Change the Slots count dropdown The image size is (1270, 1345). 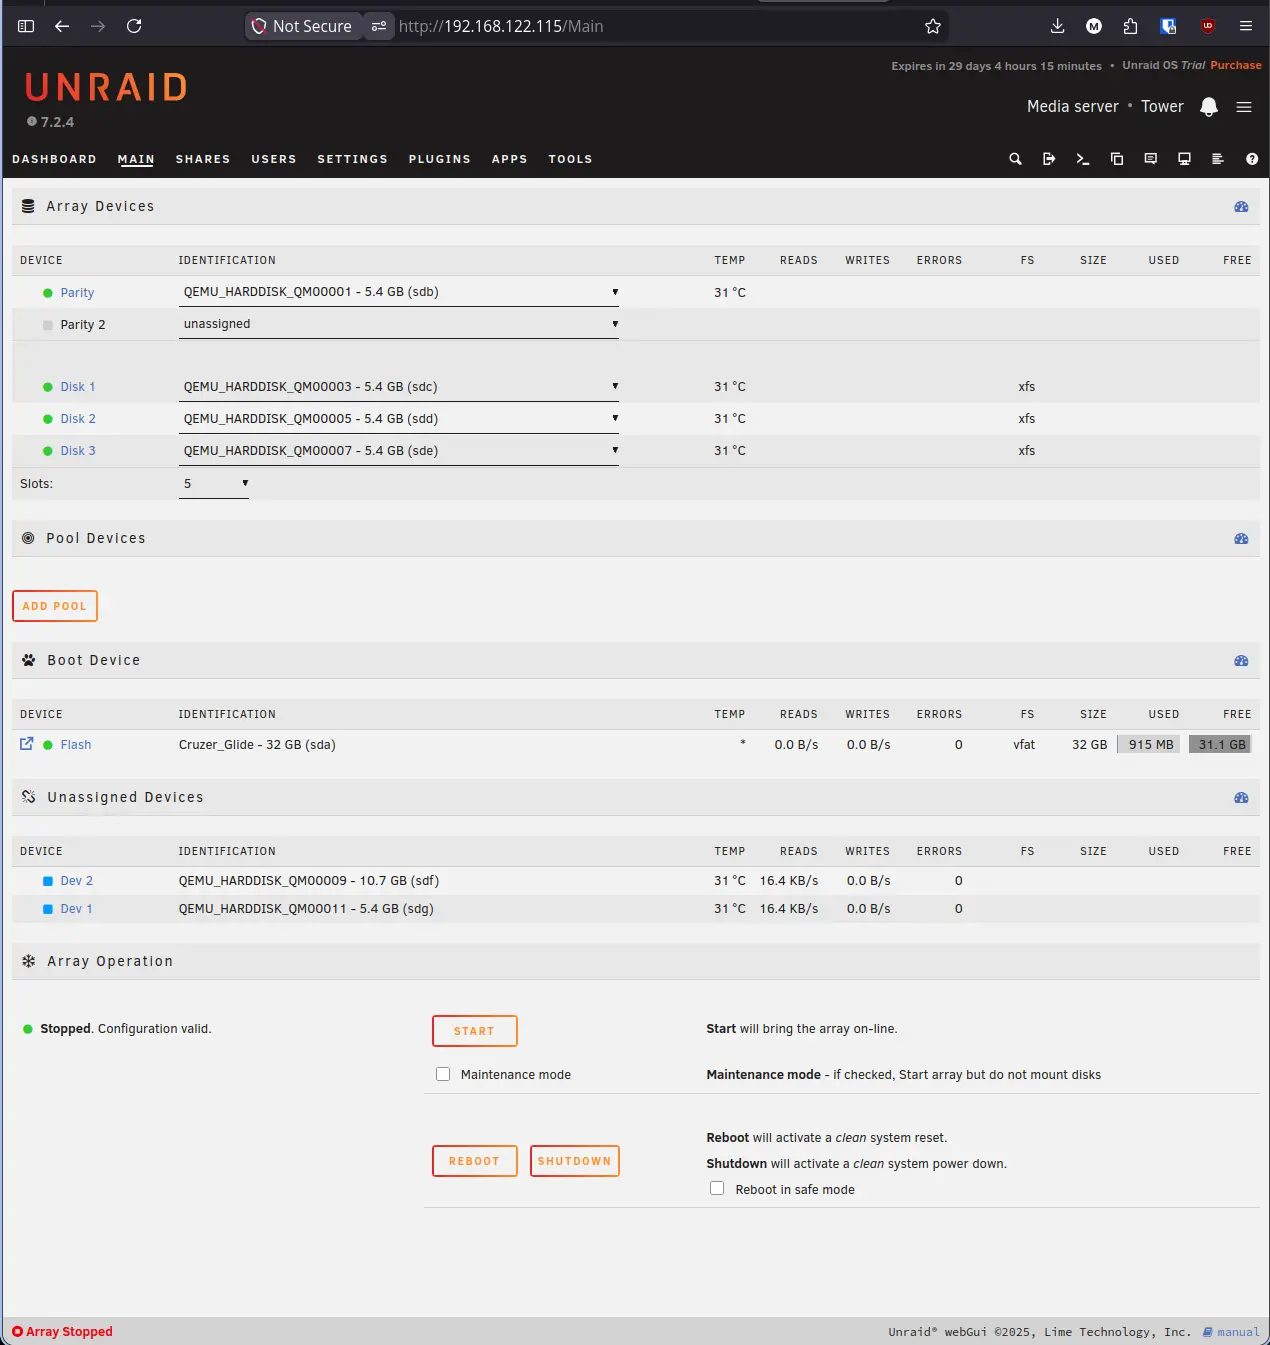[x=214, y=484]
